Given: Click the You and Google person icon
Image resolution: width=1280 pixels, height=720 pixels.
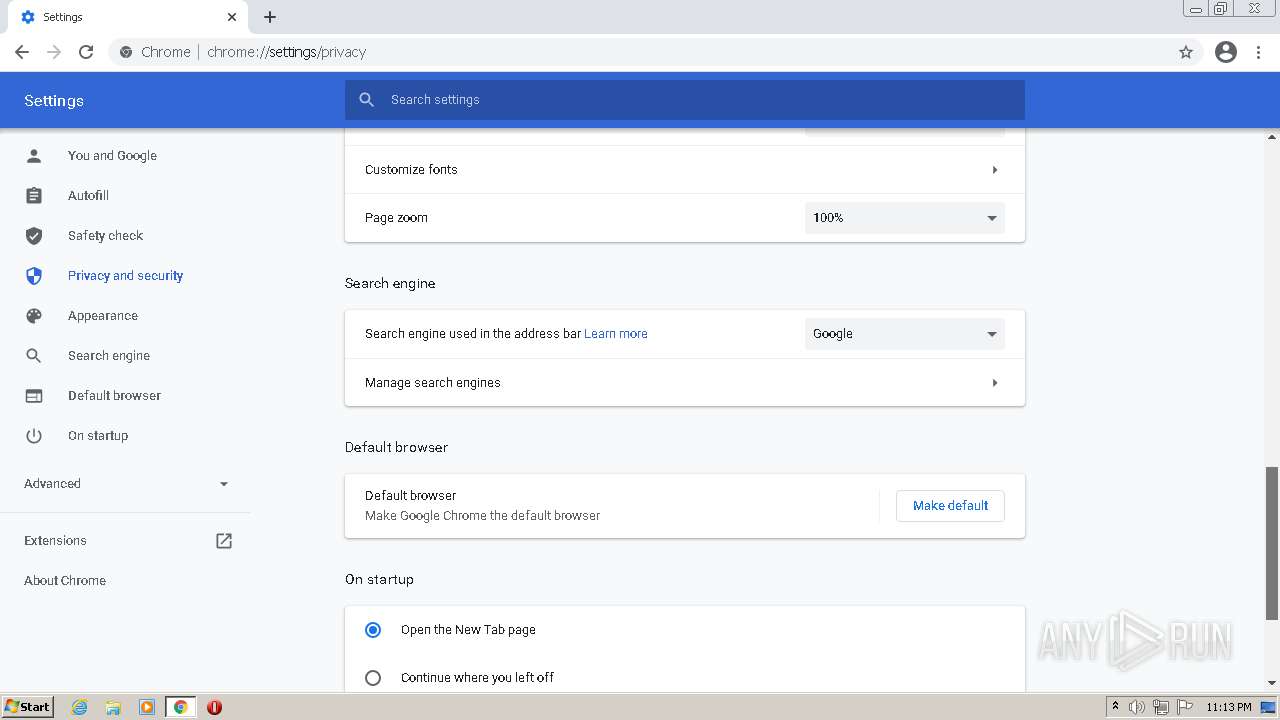Looking at the screenshot, I should coord(34,156).
